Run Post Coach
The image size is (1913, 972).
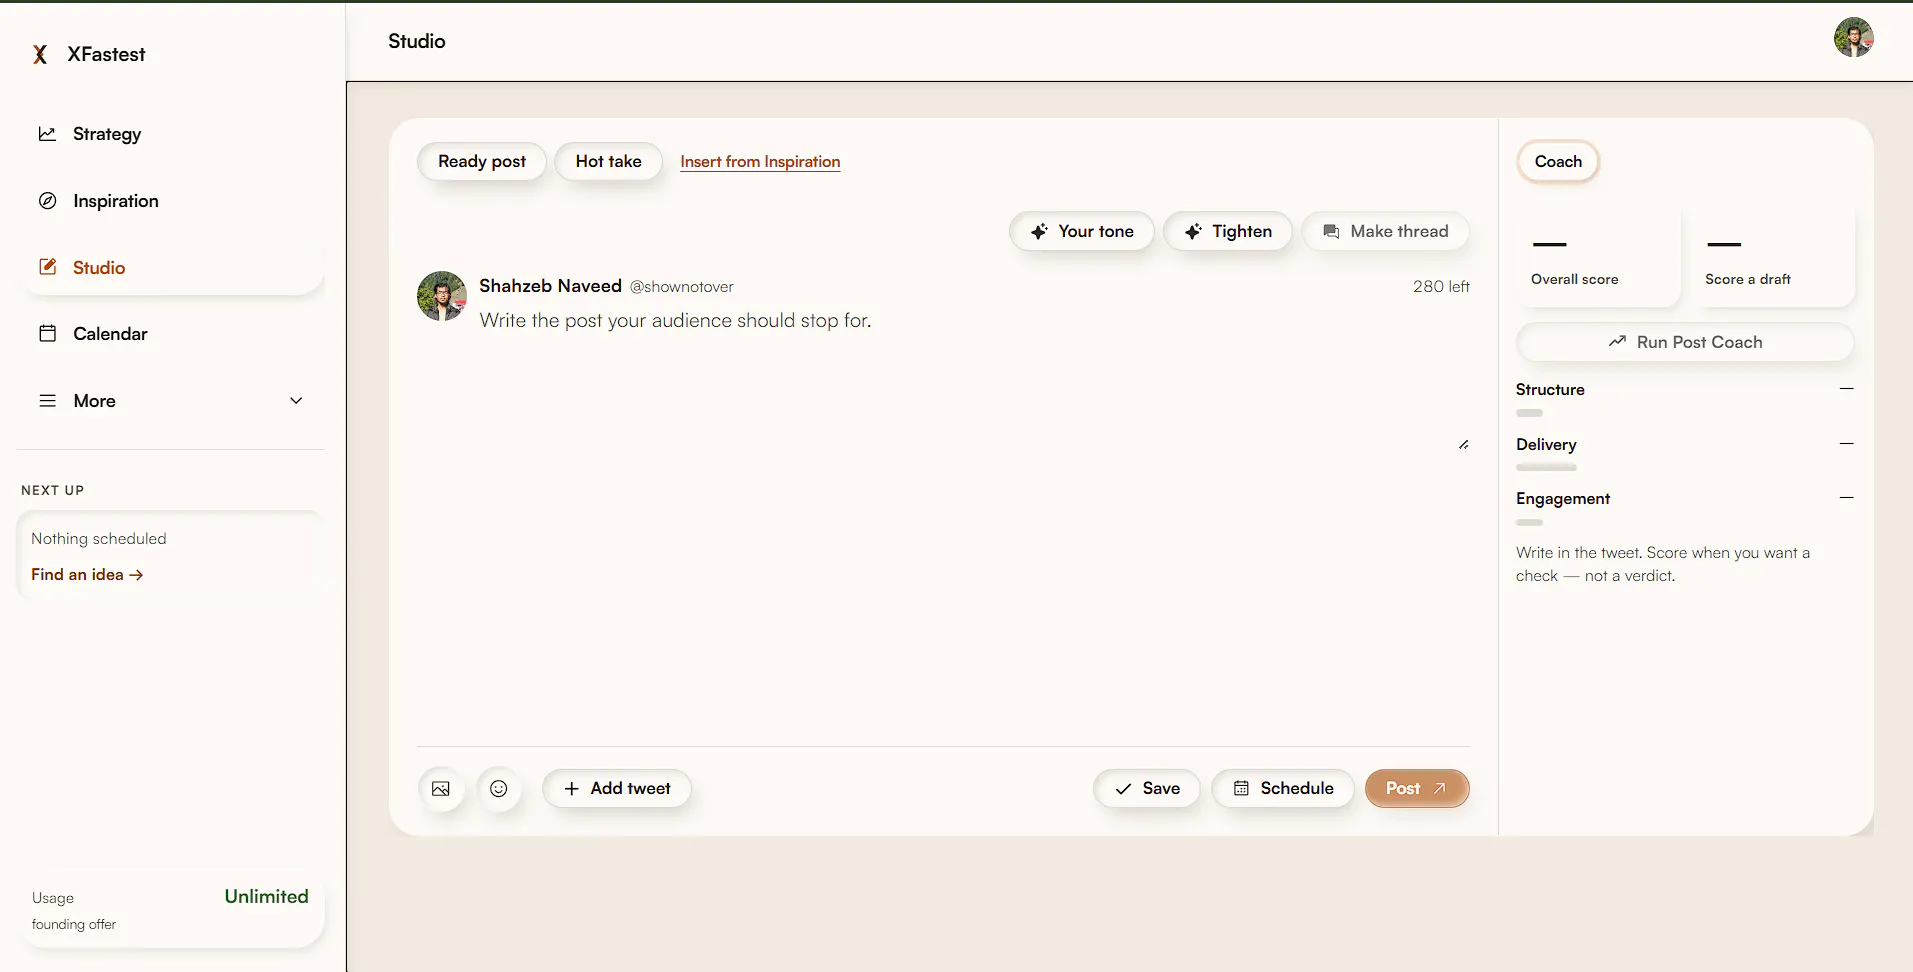(1685, 342)
